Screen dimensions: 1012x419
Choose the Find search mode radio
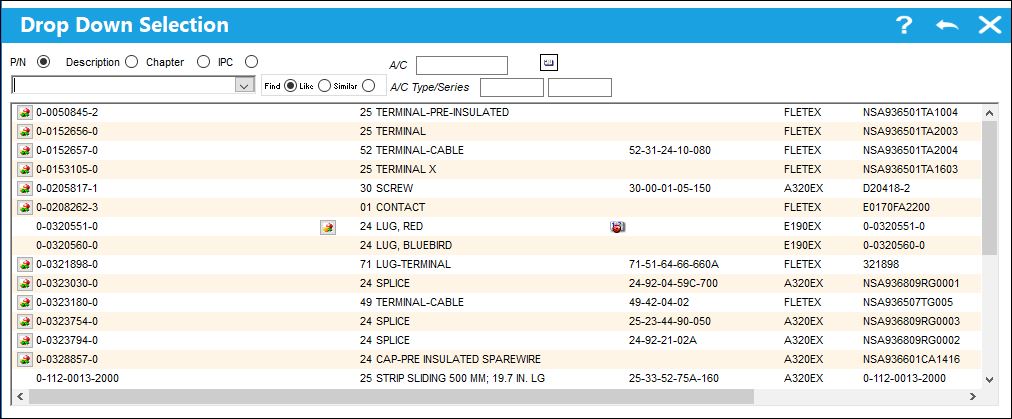point(290,85)
